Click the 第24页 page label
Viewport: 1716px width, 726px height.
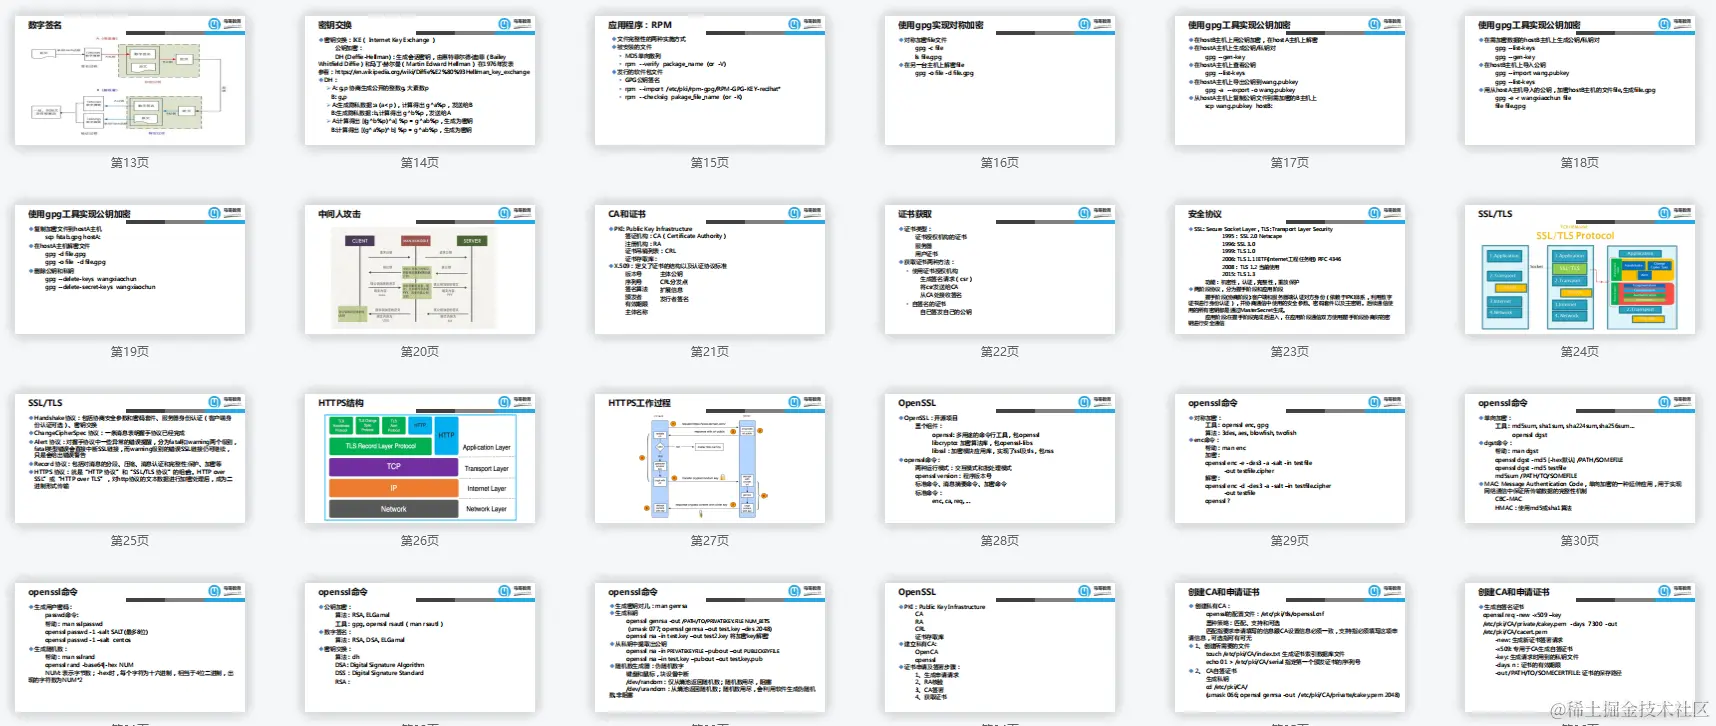pyautogui.click(x=1580, y=351)
